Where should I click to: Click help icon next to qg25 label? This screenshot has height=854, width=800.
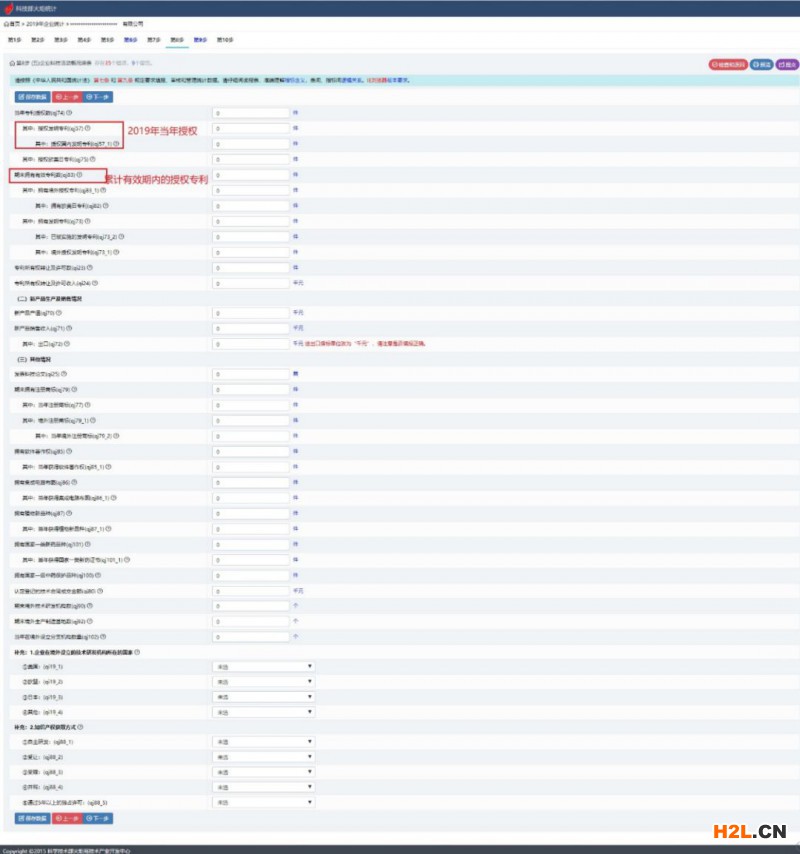[x=63, y=374]
